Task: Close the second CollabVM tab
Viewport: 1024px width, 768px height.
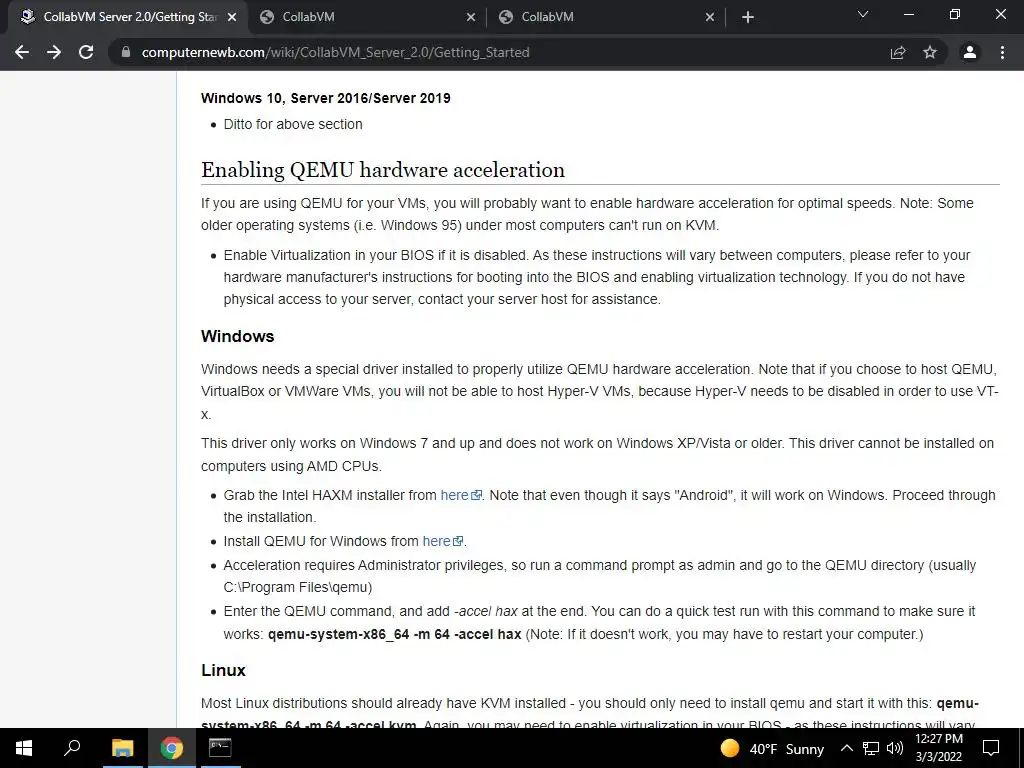Action: point(471,18)
